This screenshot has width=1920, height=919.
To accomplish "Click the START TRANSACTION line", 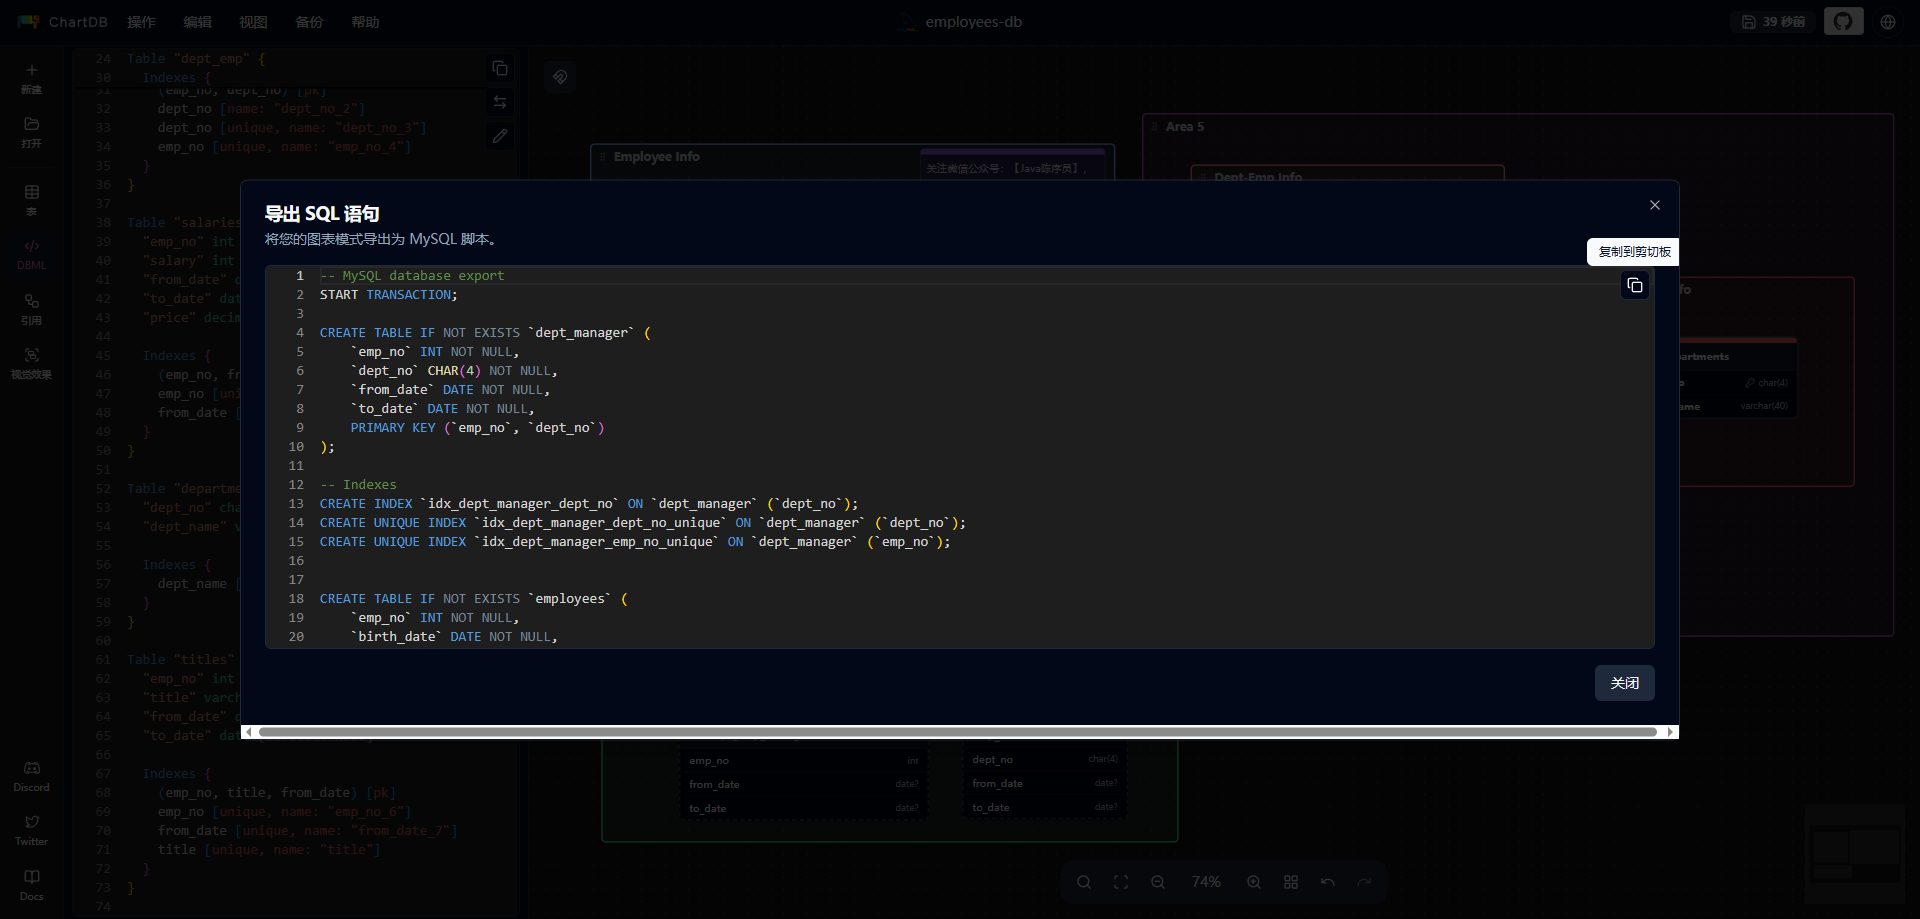I will pyautogui.click(x=389, y=295).
